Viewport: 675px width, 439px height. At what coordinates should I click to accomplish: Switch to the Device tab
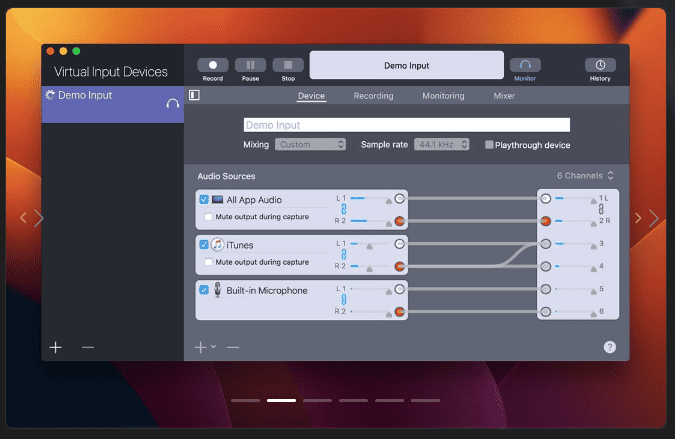(x=311, y=96)
